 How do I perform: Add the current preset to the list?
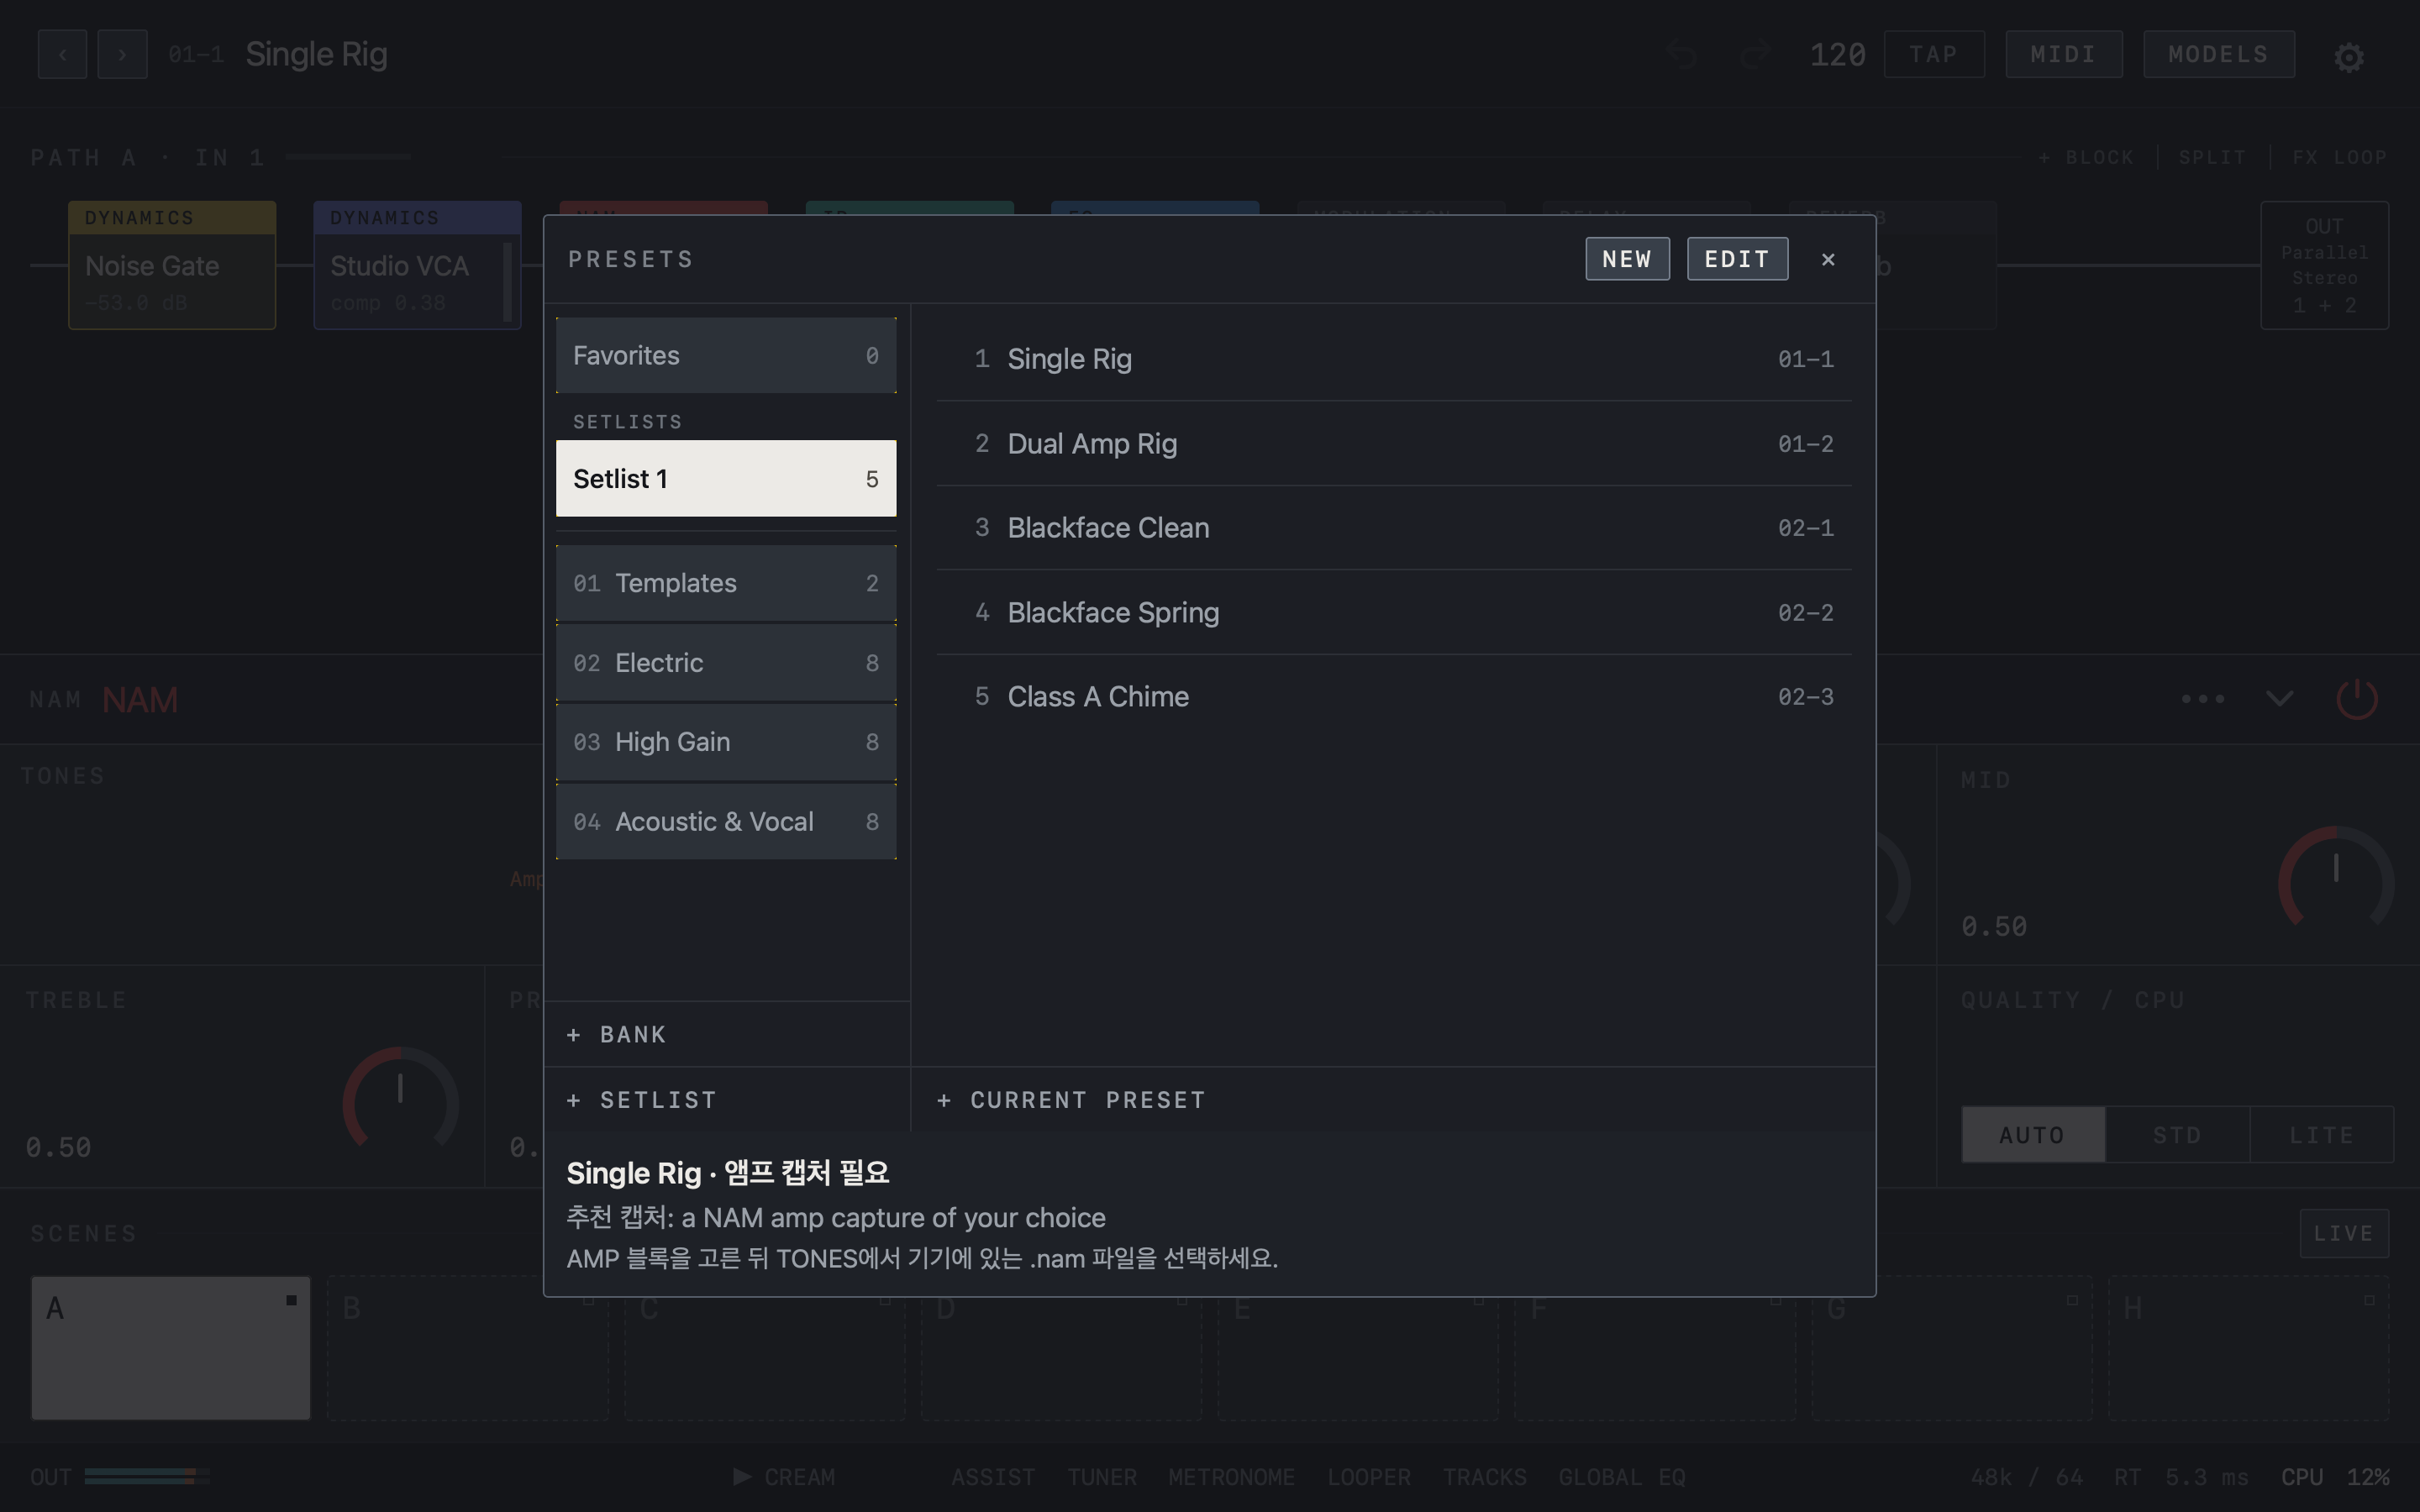1392,1100
